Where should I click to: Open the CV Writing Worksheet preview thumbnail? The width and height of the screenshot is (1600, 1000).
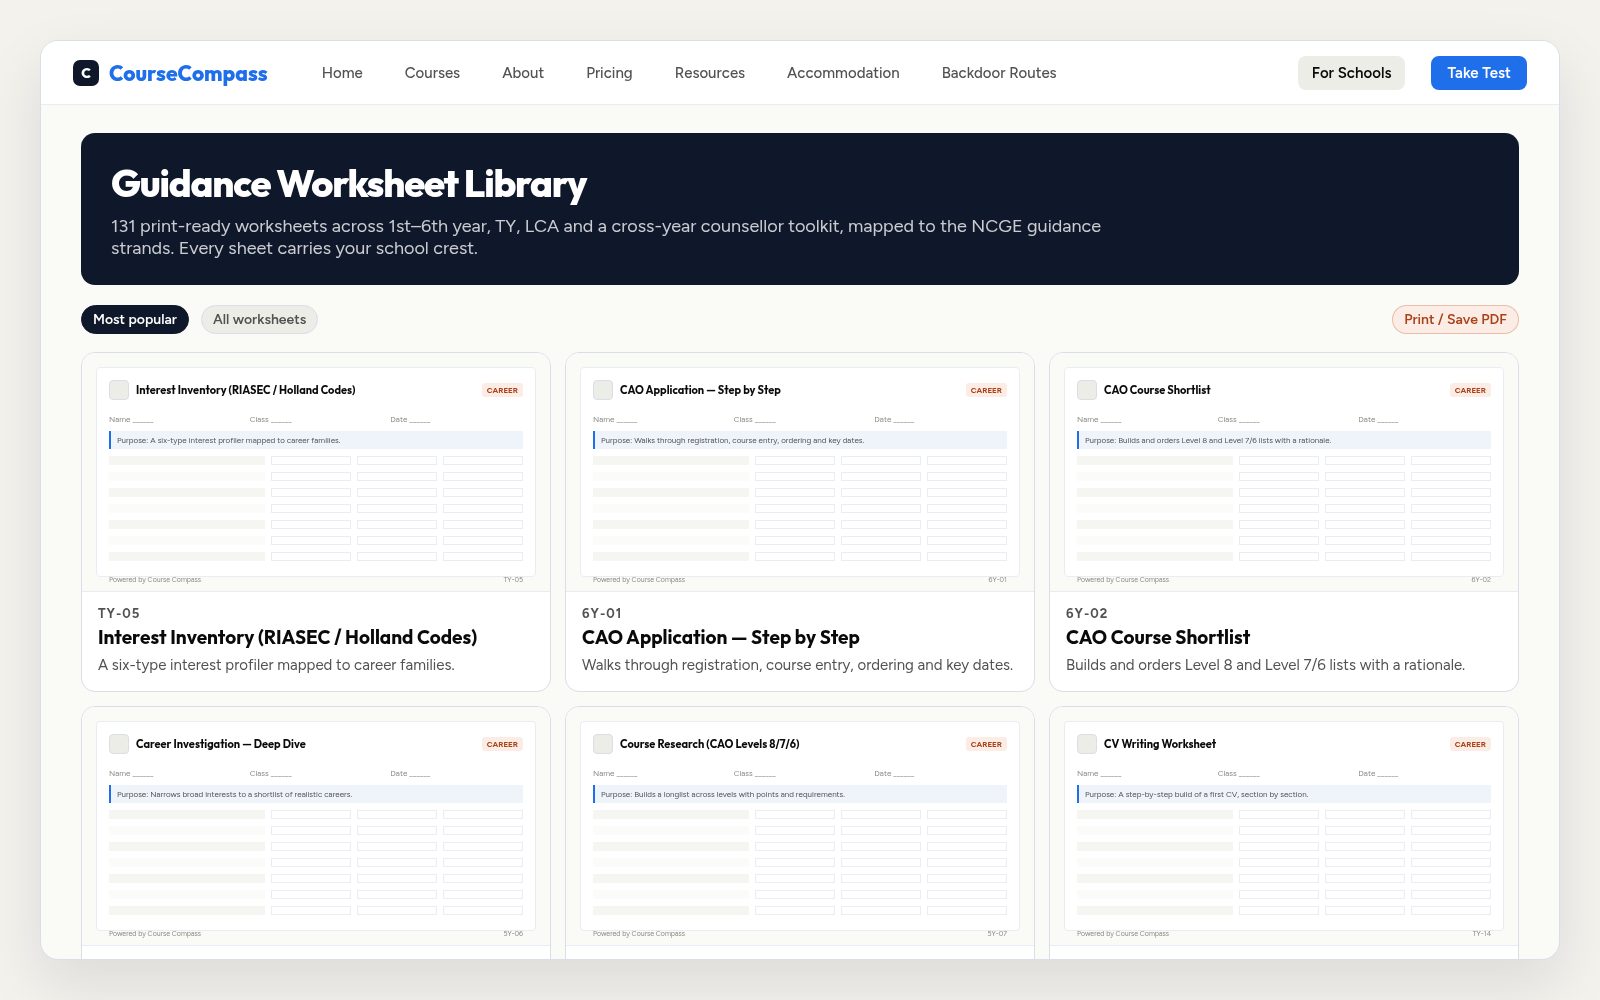pyautogui.click(x=1284, y=826)
